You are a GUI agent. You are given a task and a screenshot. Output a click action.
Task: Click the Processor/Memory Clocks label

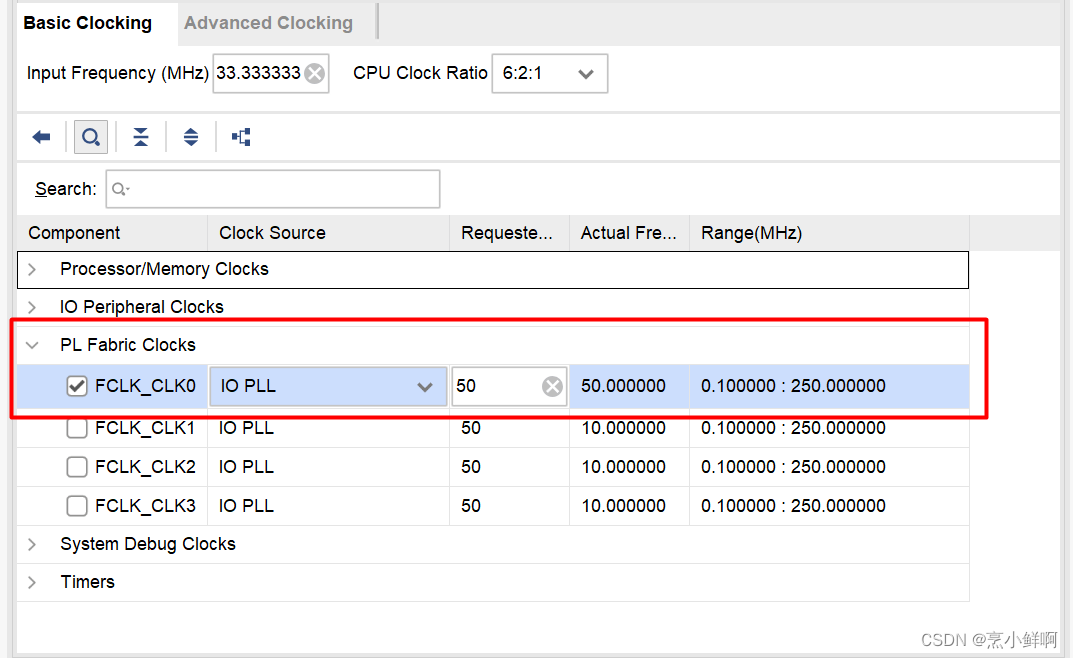(x=164, y=269)
